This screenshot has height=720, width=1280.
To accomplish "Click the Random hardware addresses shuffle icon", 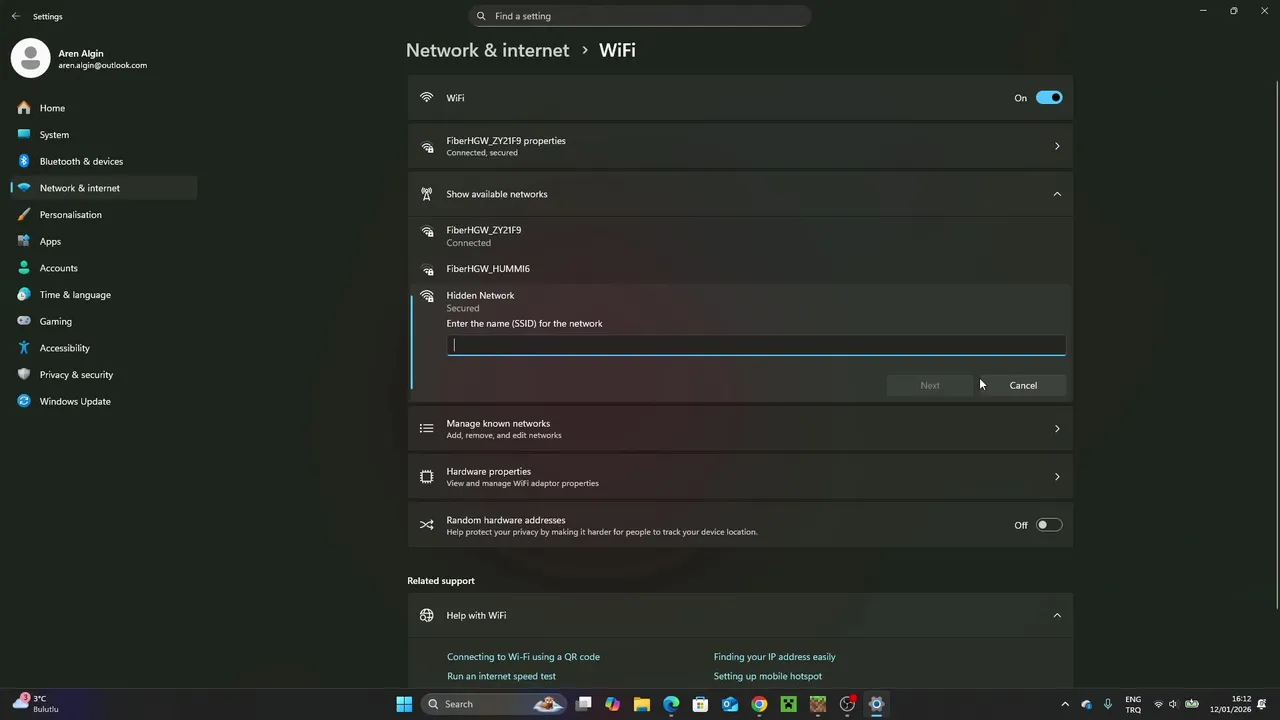I will pos(427,525).
